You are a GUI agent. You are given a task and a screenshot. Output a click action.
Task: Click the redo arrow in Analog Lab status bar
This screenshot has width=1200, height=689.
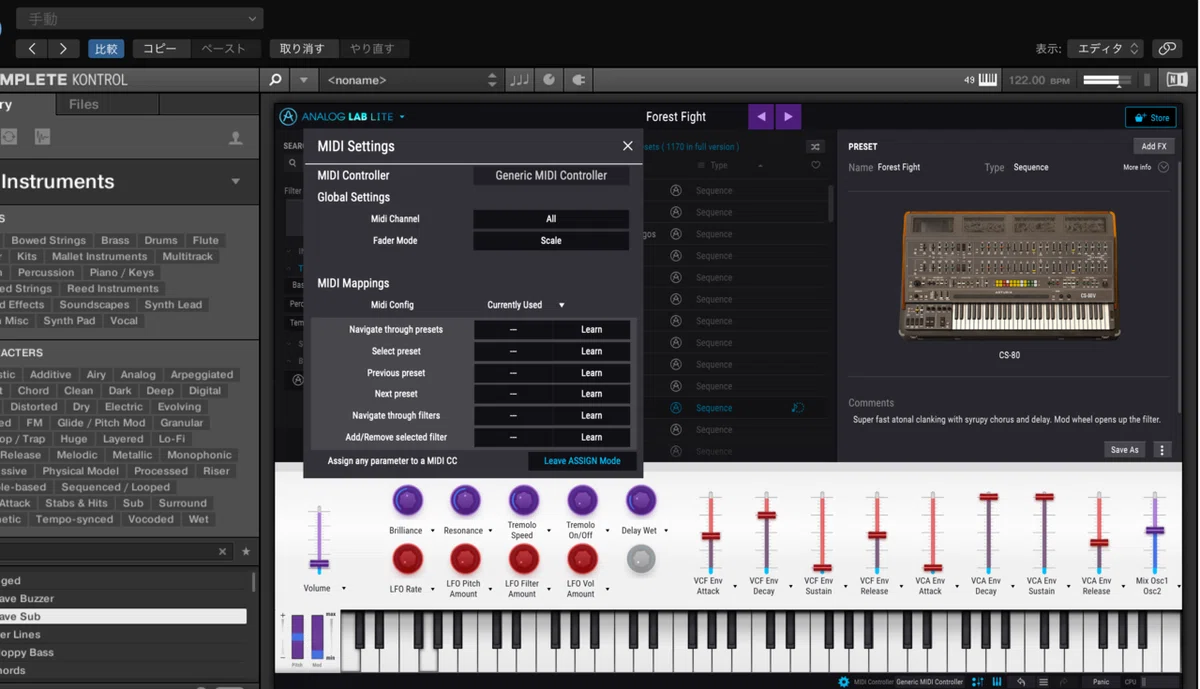pyautogui.click(x=1063, y=682)
